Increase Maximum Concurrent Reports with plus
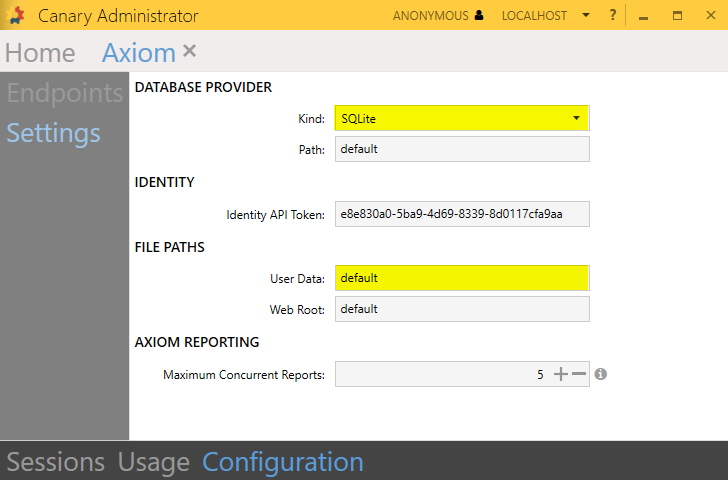This screenshot has width=728, height=480. tap(560, 374)
